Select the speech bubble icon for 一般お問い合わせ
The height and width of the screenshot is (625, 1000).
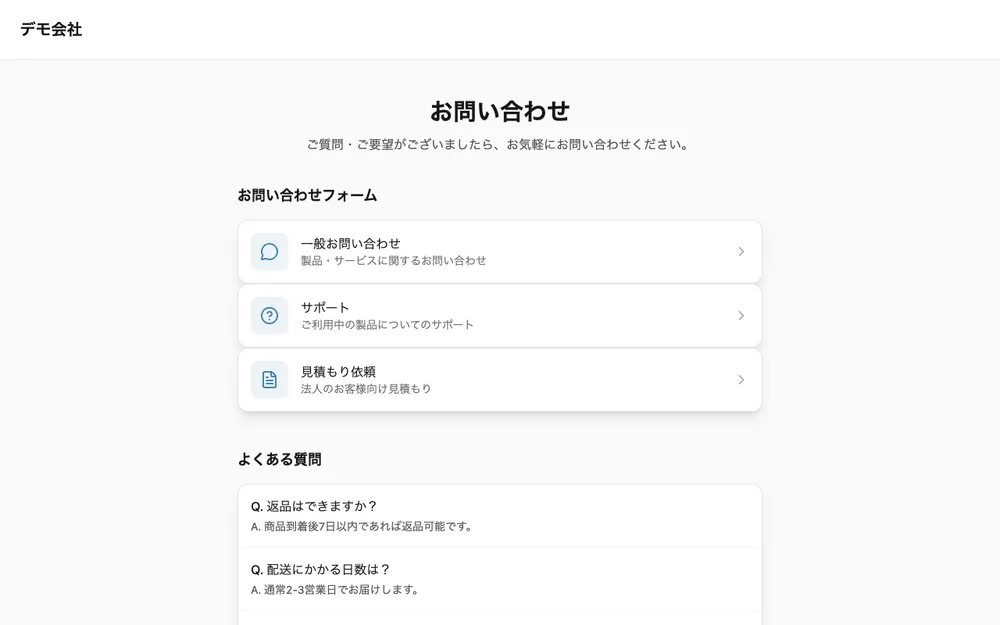[269, 251]
